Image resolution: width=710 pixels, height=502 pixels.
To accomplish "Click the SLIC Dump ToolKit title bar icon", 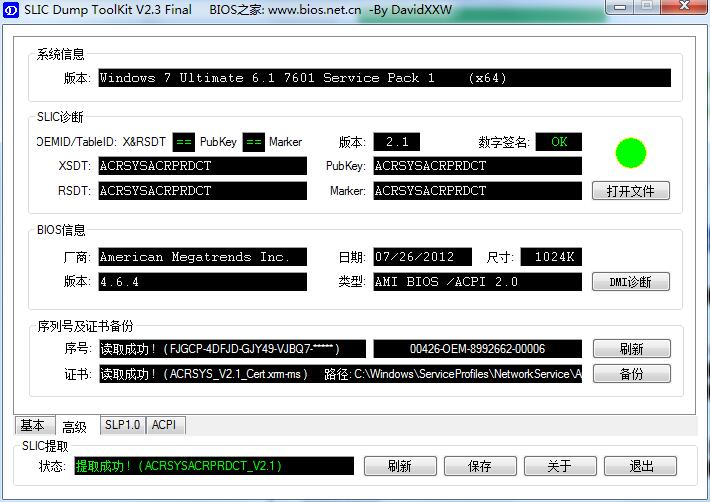I will [10, 9].
